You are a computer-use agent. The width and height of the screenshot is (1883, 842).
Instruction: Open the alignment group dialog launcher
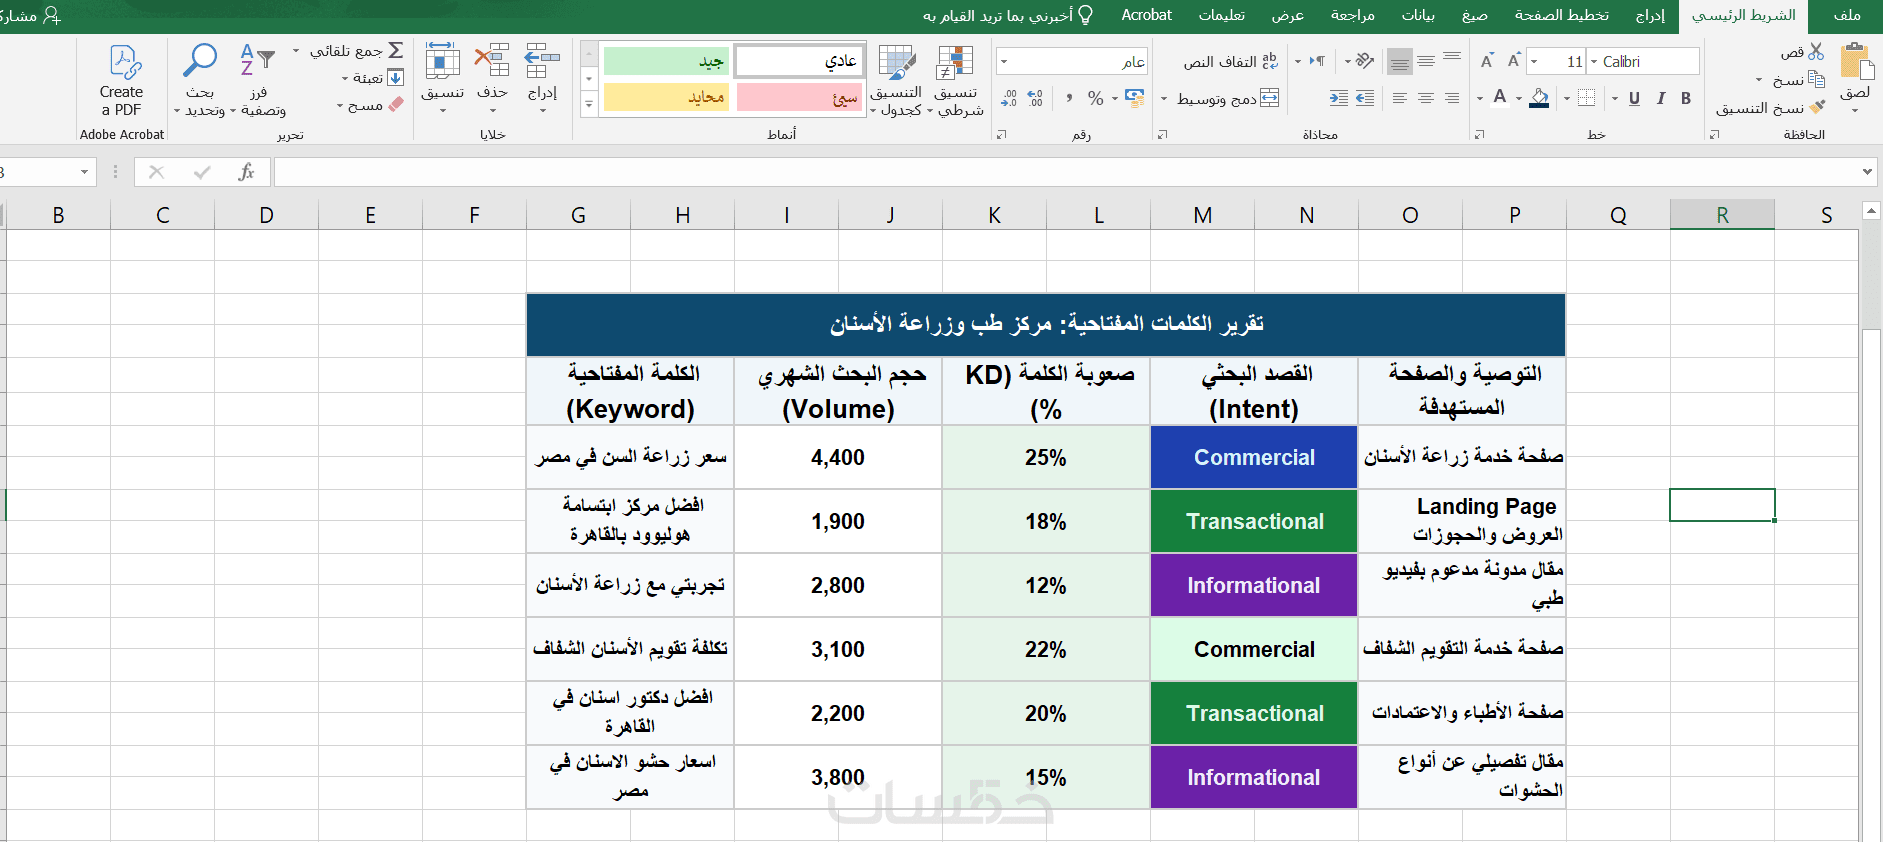click(x=1162, y=134)
